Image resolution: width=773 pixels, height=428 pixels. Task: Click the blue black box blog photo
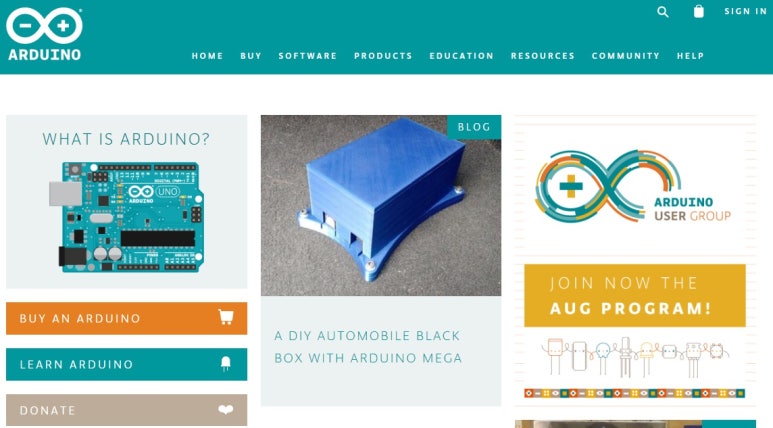pos(381,206)
